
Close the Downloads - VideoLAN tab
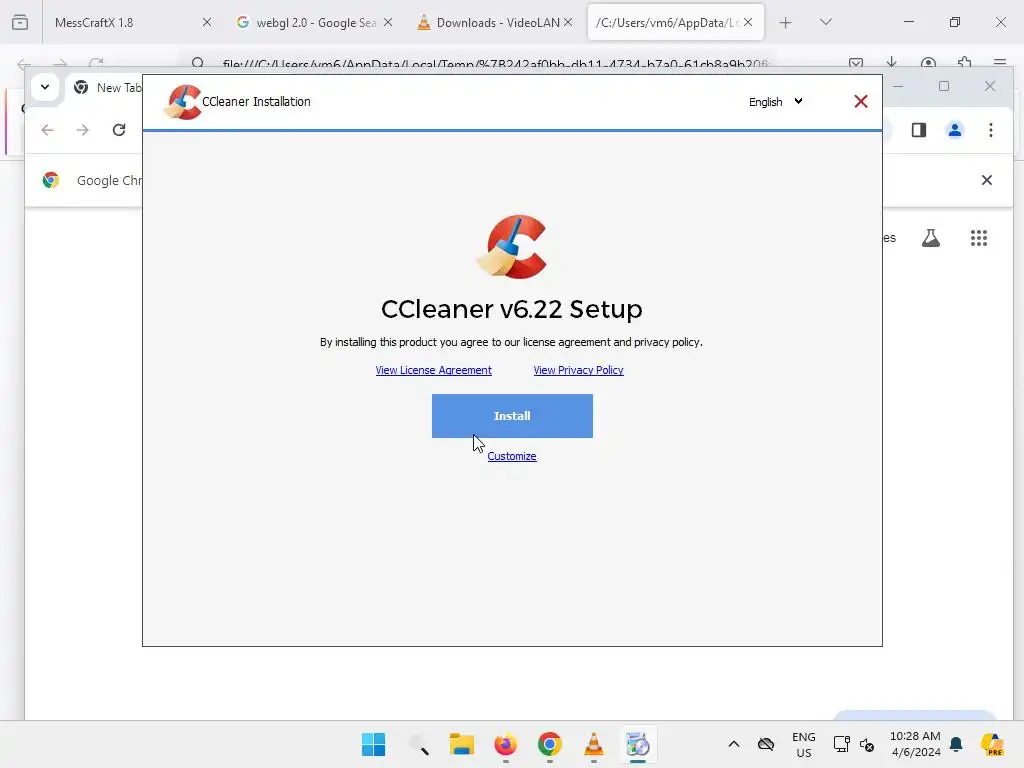pos(568,22)
